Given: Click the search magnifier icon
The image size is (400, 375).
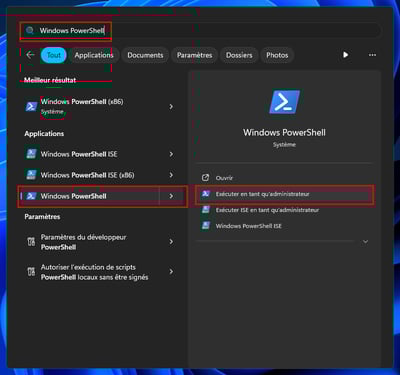Looking at the screenshot, I should coord(30,31).
